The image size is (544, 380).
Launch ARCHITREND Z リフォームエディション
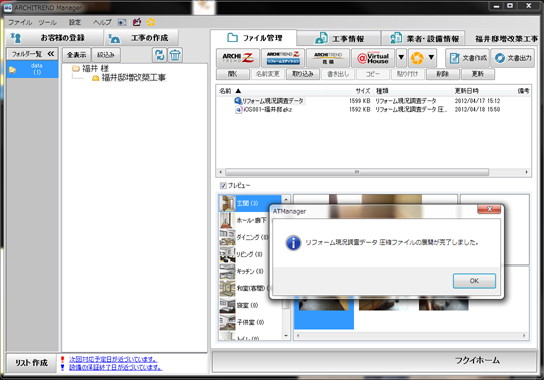[x=283, y=58]
